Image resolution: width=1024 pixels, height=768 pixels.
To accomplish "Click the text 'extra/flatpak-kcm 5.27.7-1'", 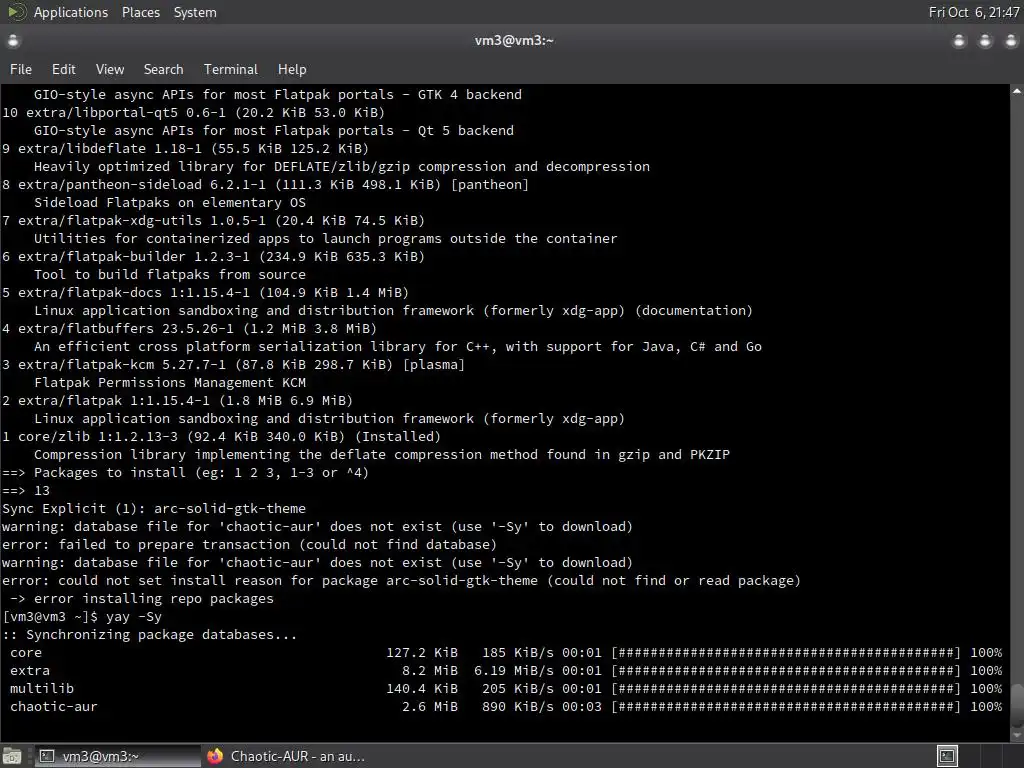I will coord(121,364).
